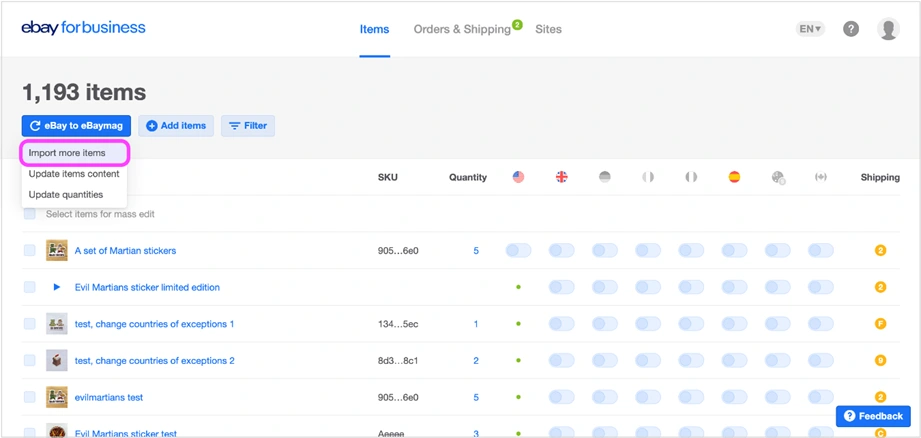
Task: Toggle the eBay to eBaymag dropdown button
Action: (x=76, y=126)
